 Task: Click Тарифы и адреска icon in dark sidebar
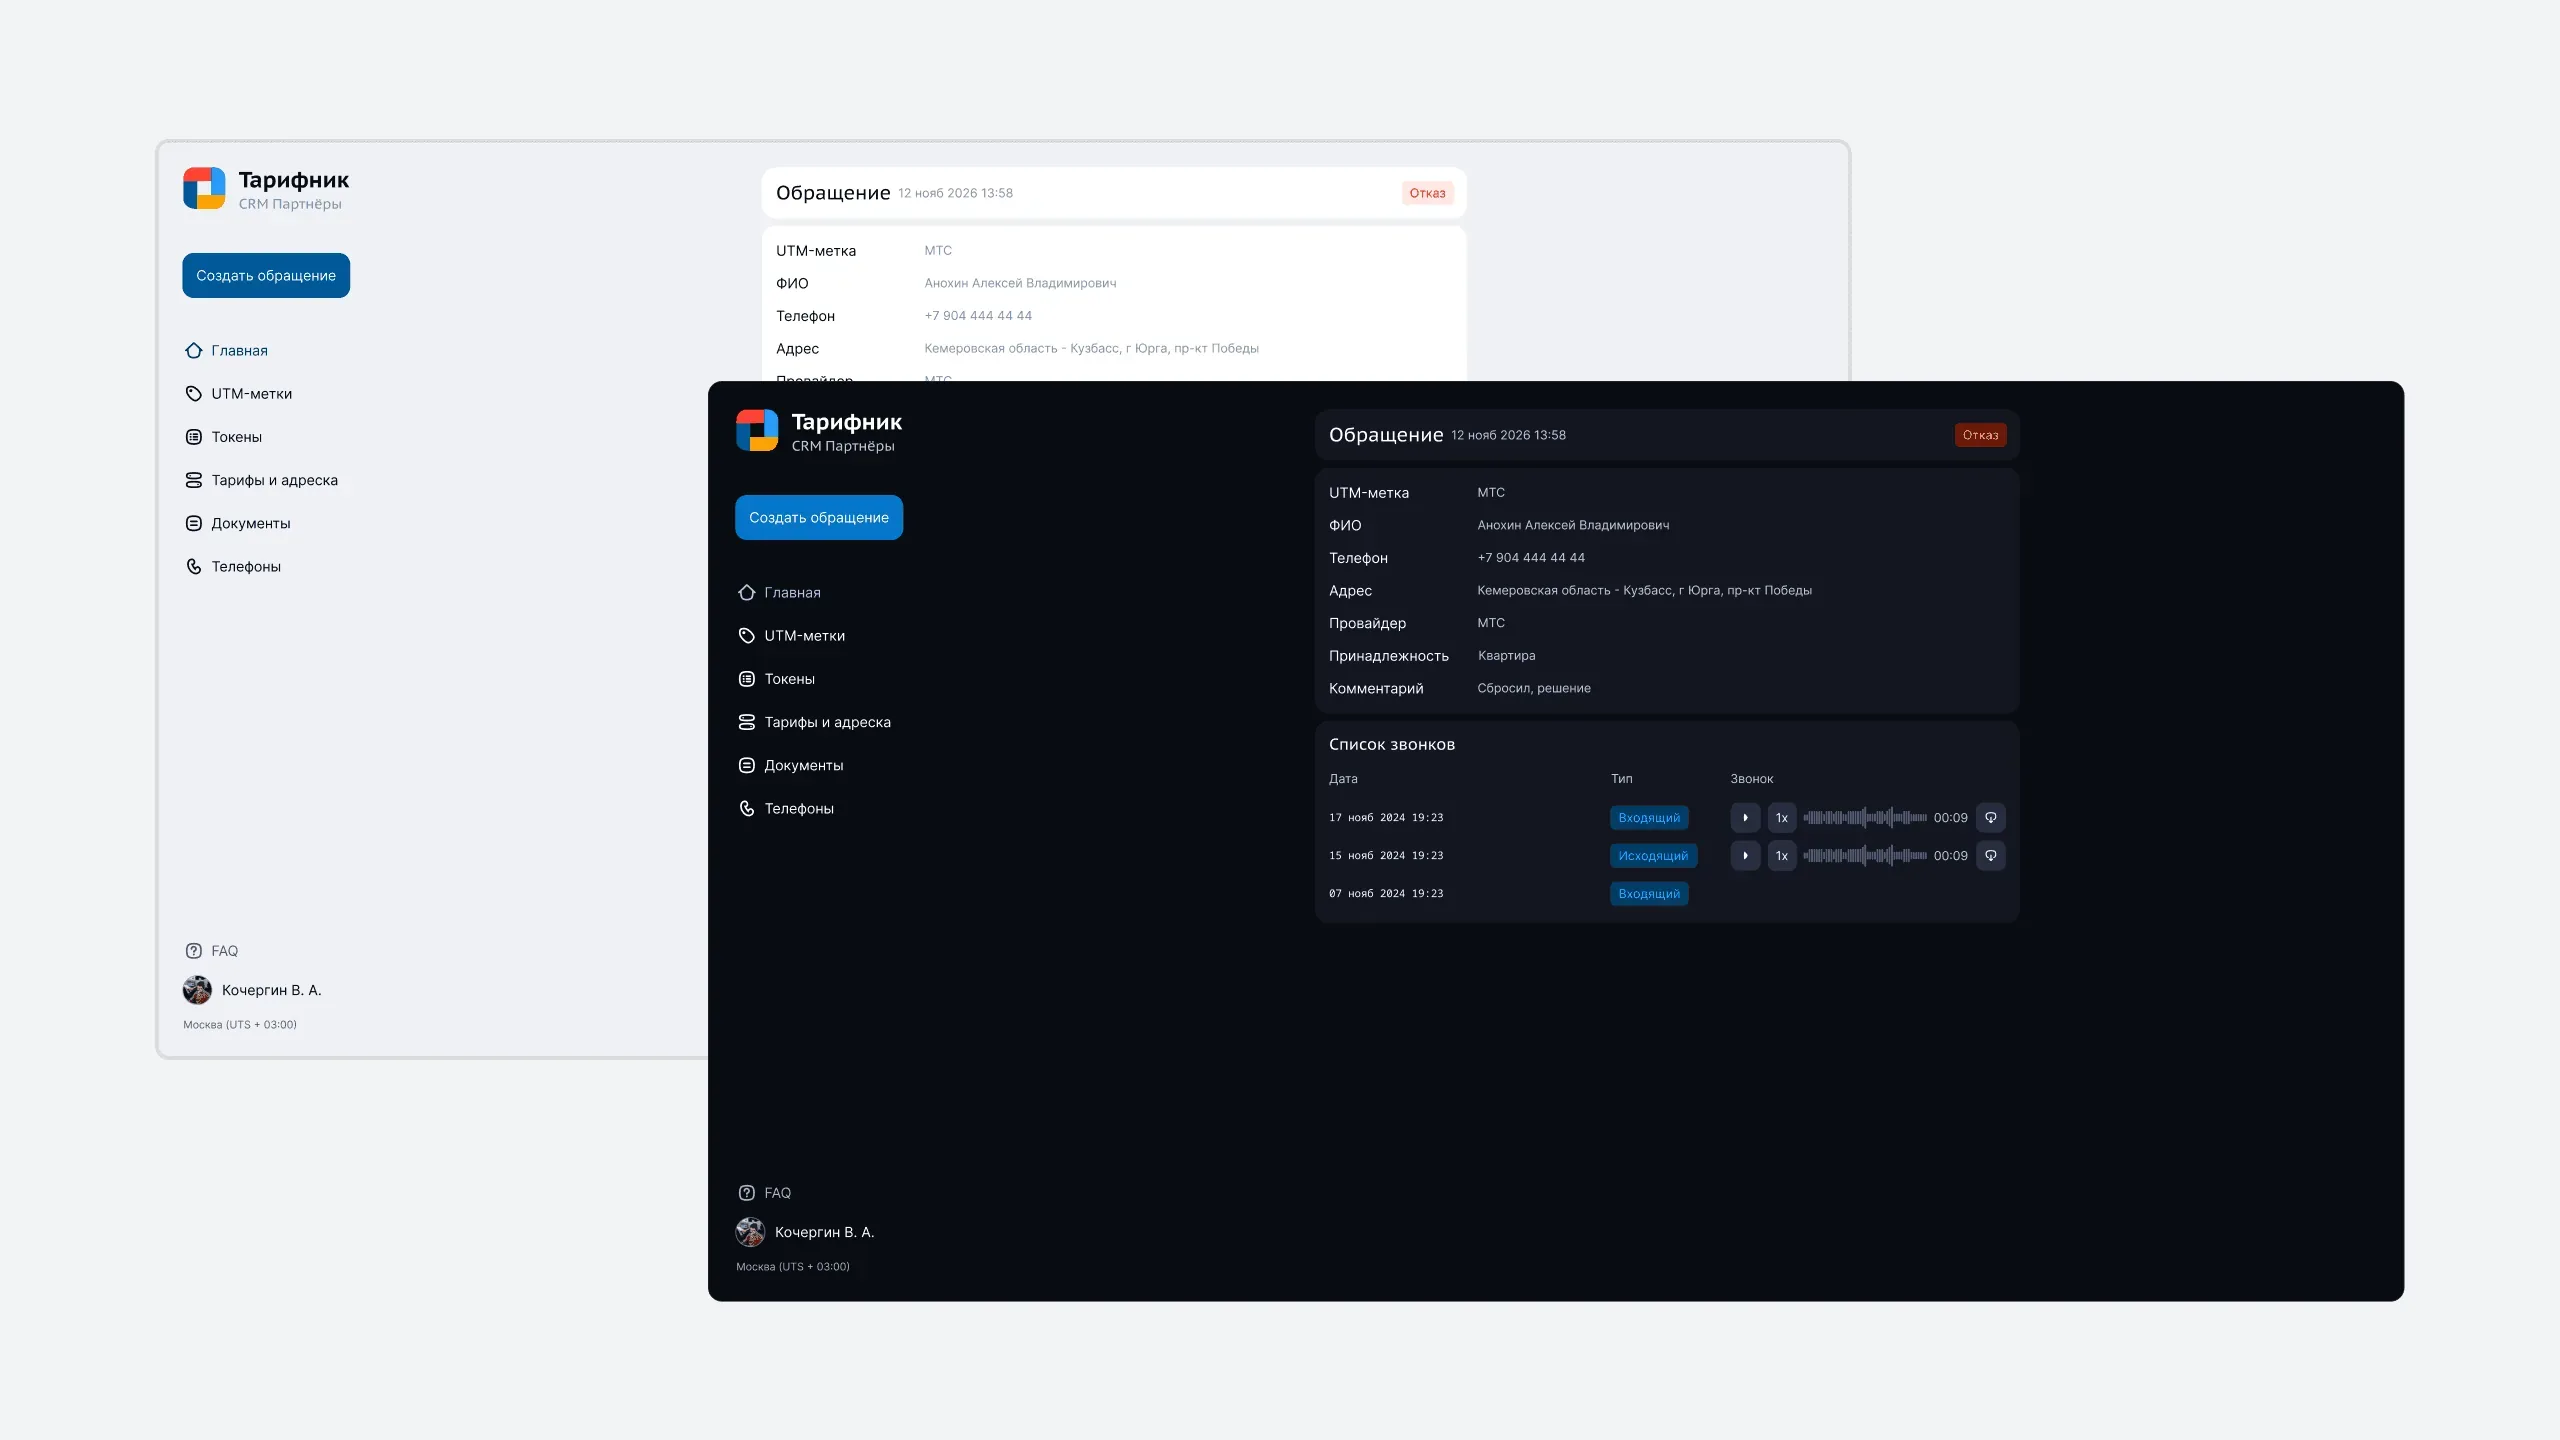(x=746, y=722)
